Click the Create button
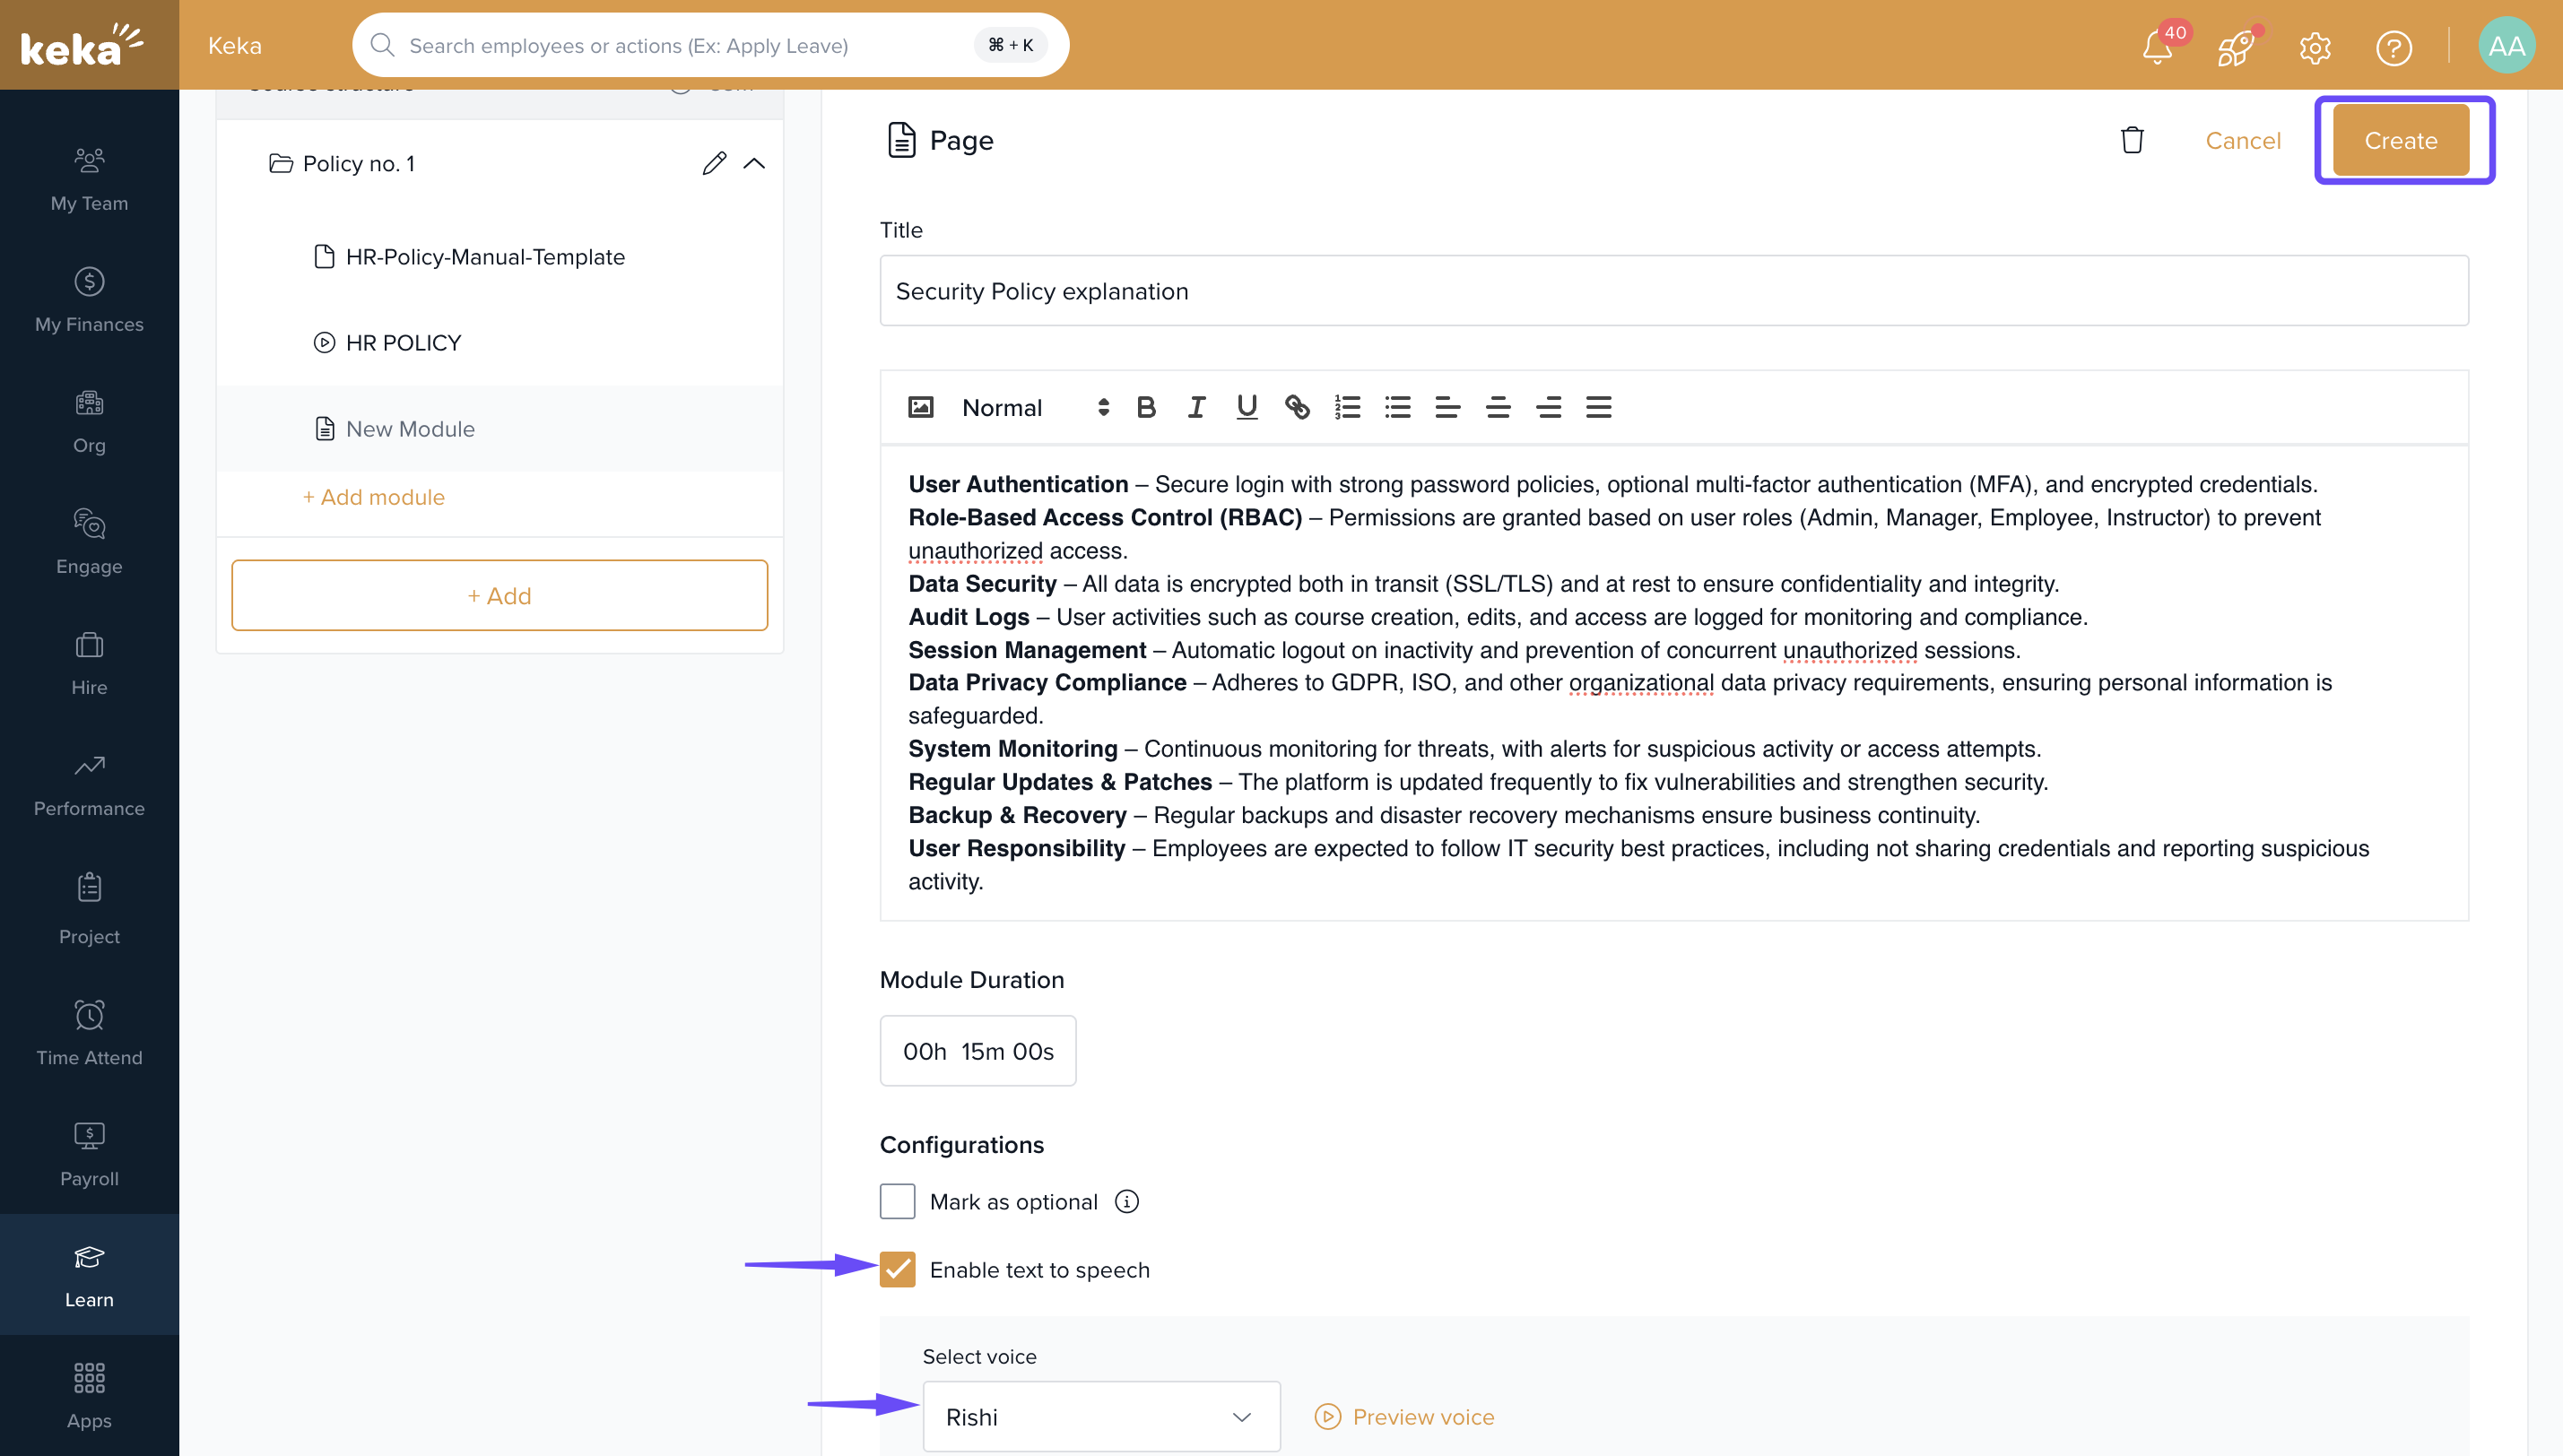The image size is (2563, 1456). point(2400,140)
